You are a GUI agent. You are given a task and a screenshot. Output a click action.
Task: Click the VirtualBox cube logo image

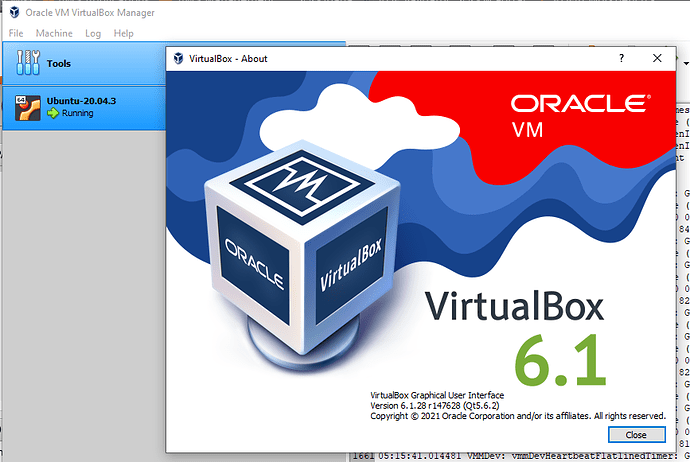click(303, 255)
